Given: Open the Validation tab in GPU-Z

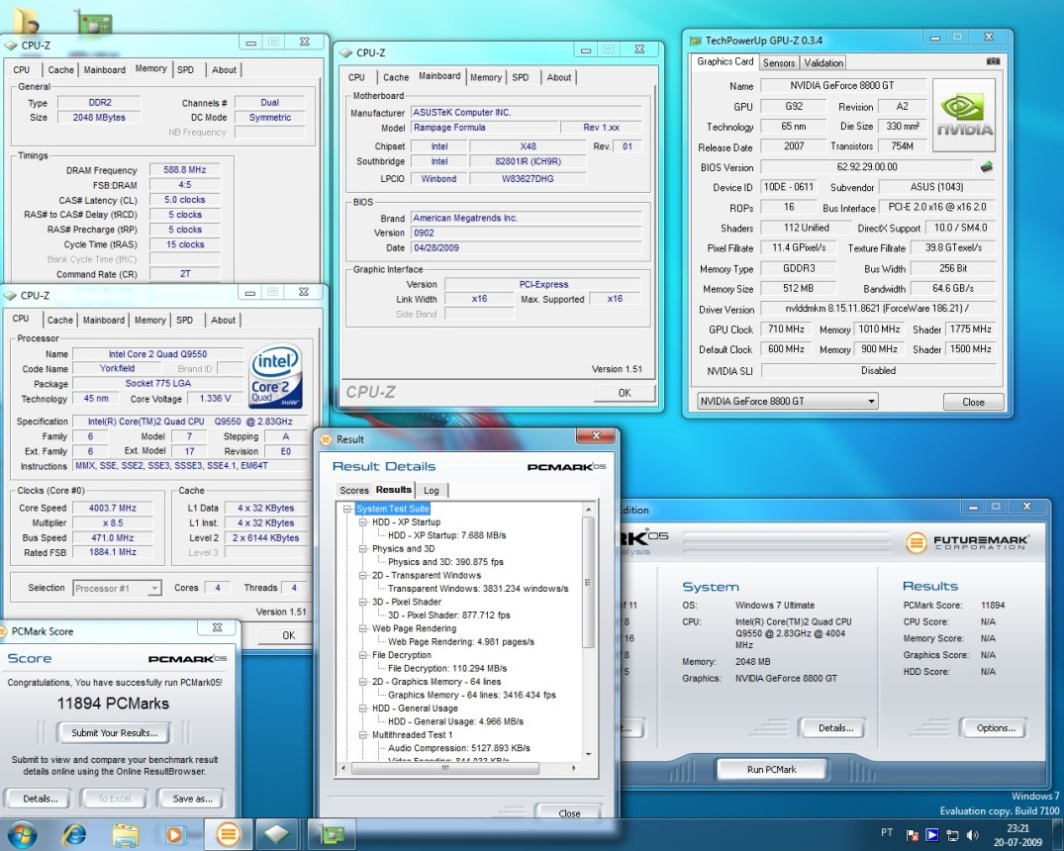Looking at the screenshot, I should [x=823, y=62].
